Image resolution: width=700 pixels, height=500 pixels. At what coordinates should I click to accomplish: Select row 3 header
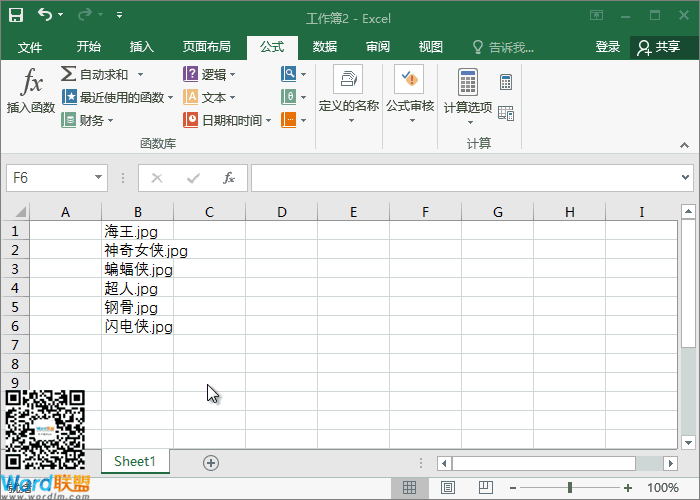[x=15, y=269]
